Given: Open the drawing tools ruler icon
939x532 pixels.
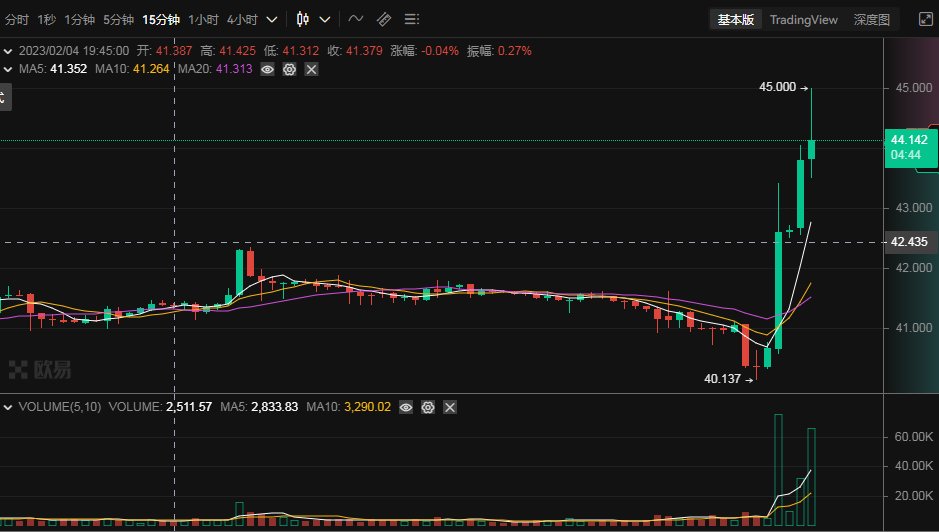Looking at the screenshot, I should pyautogui.click(x=384, y=20).
